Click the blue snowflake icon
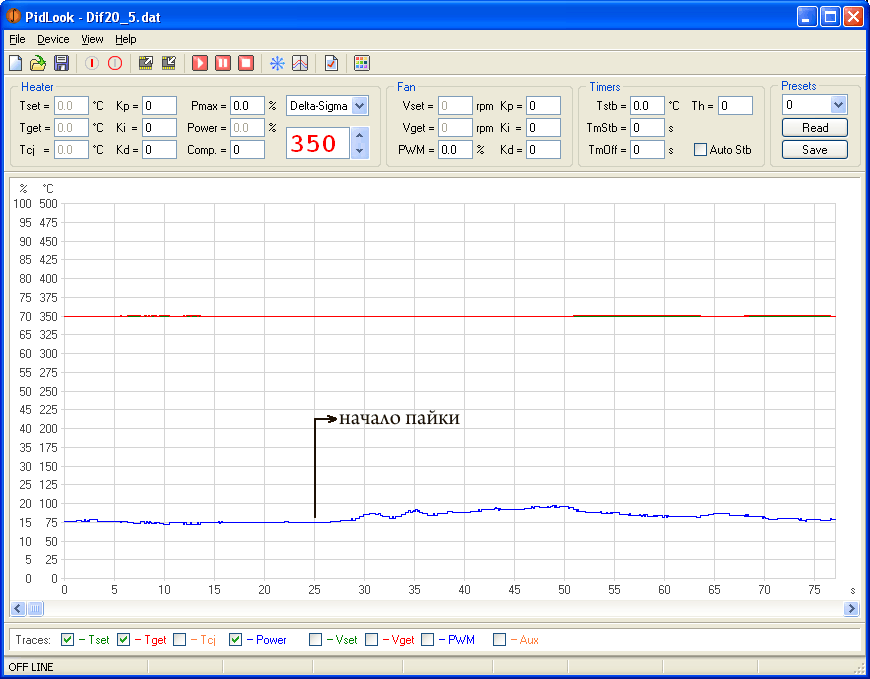The height and width of the screenshot is (679, 870). (x=277, y=63)
